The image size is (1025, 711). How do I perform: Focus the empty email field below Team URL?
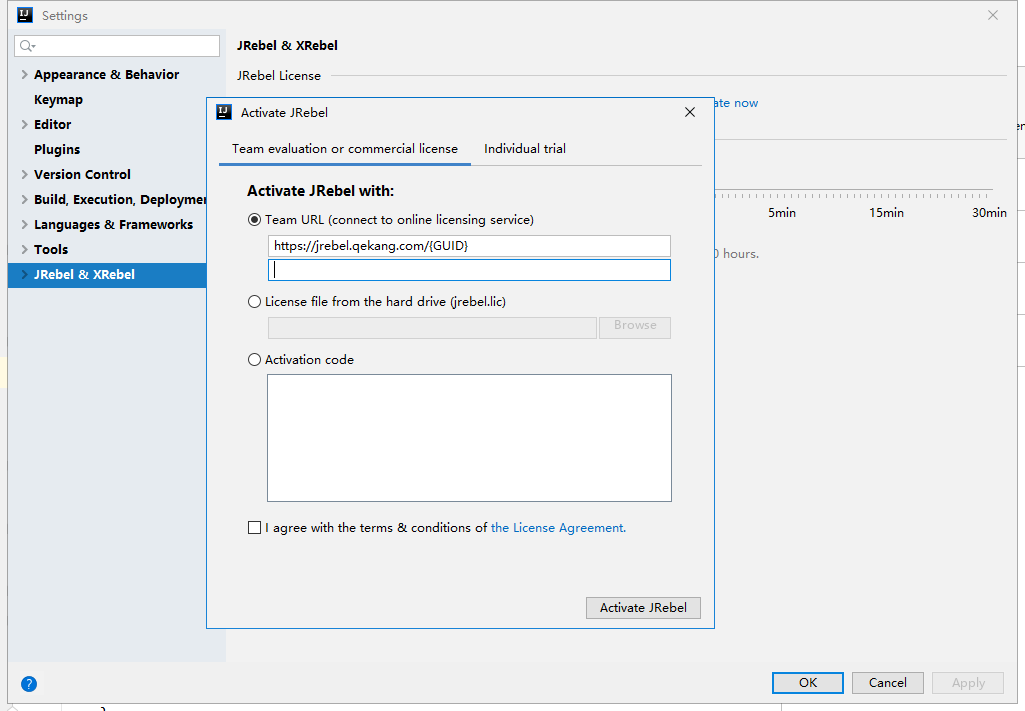(469, 270)
